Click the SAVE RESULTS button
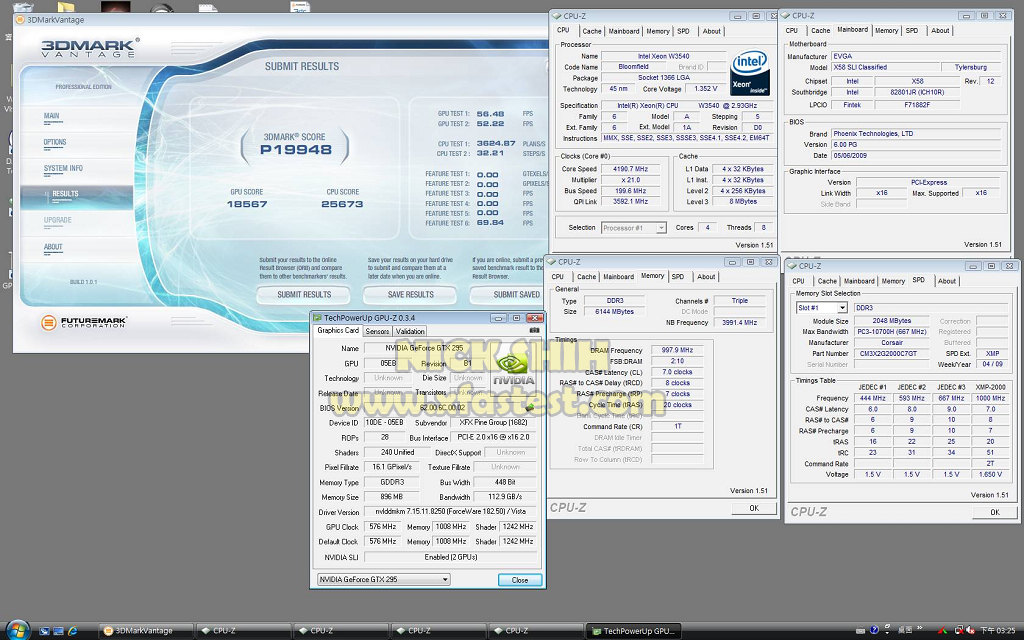Image resolution: width=1024 pixels, height=640 pixels. [410, 294]
